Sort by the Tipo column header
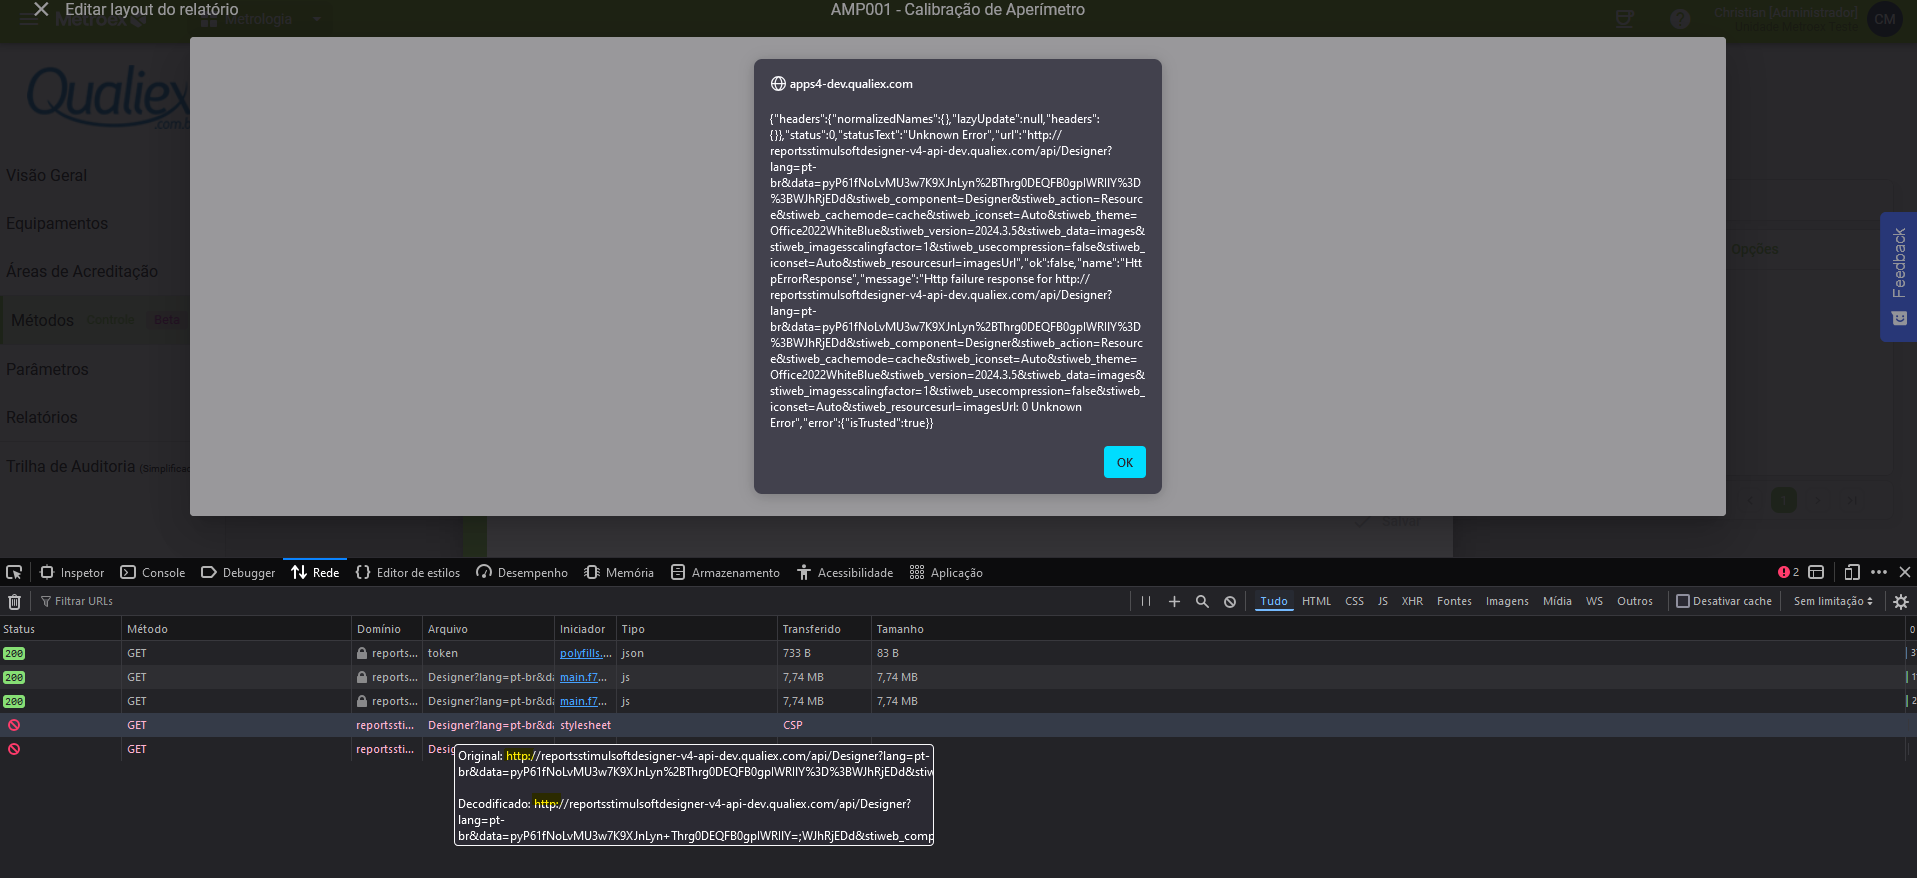 pyautogui.click(x=696, y=629)
